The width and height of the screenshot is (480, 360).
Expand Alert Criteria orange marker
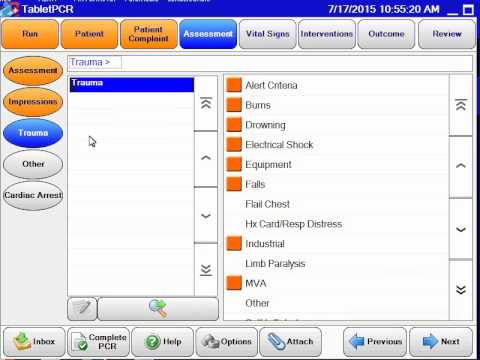tap(234, 85)
